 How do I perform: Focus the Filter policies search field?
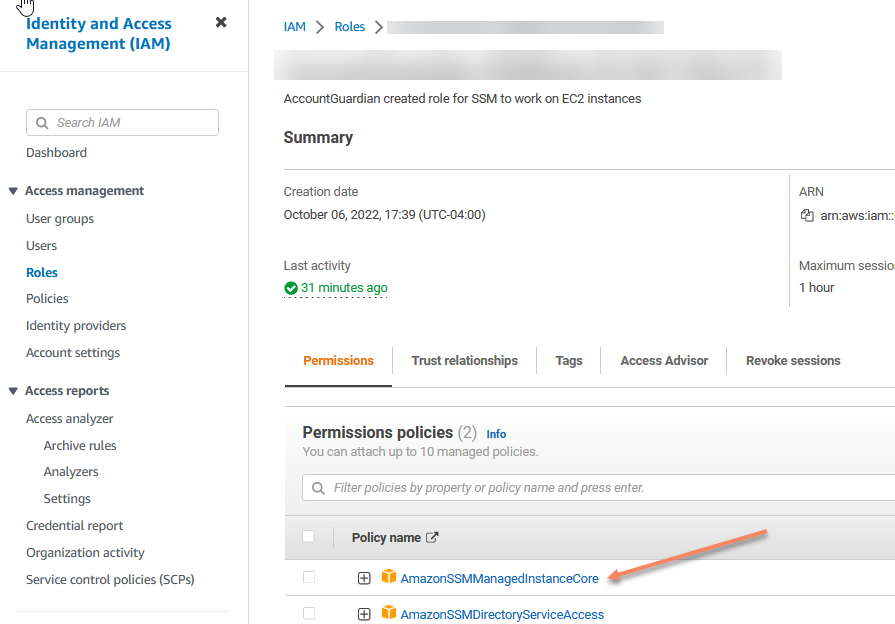[599, 488]
